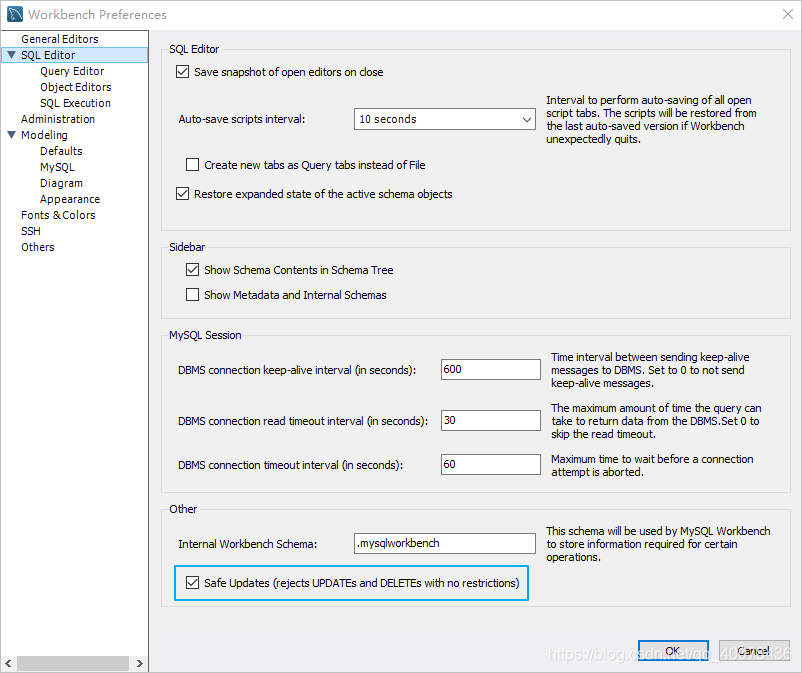
Task: Open Modeling MySQL page
Action: click(x=57, y=167)
